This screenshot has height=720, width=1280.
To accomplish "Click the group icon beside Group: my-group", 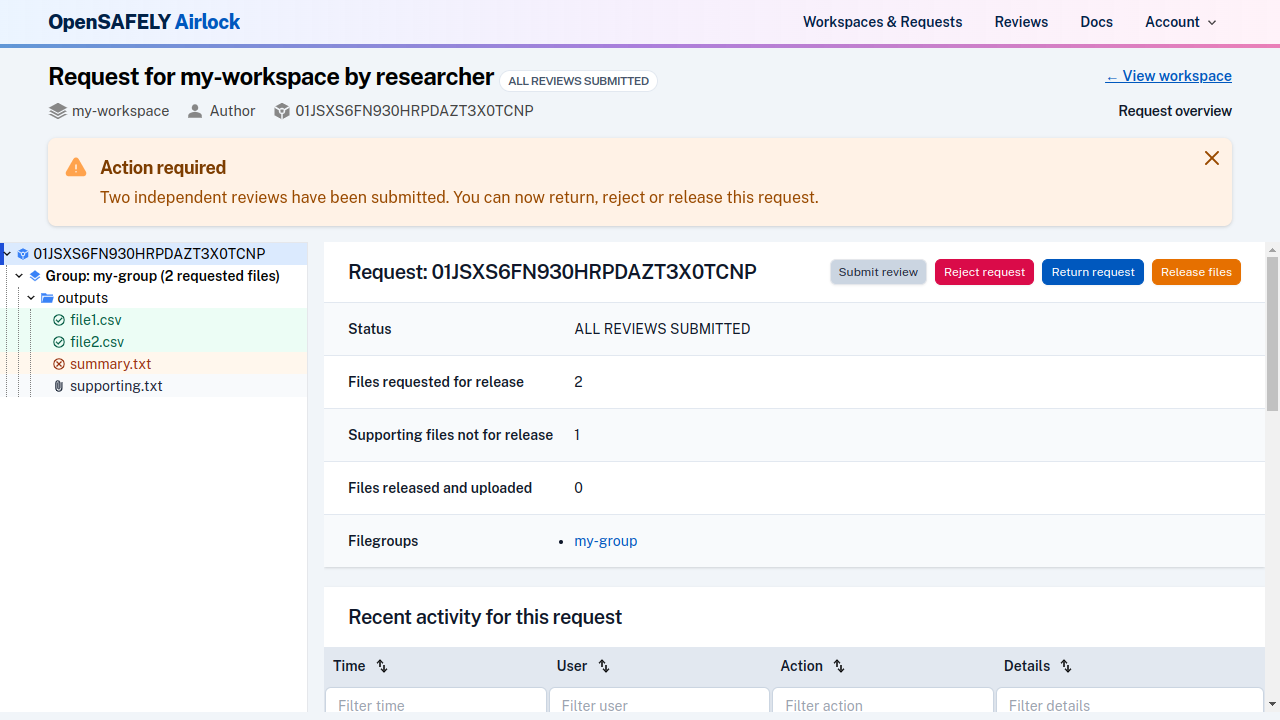I will point(35,276).
